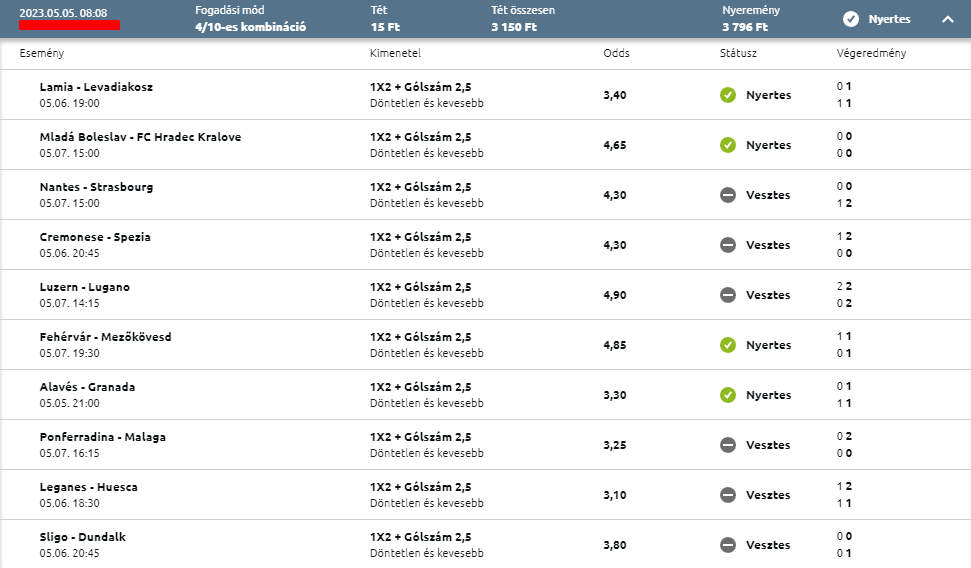Image resolution: width=971 pixels, height=568 pixels.
Task: Click the 4,90 odds for Luzern - Lugano
Action: click(615, 295)
